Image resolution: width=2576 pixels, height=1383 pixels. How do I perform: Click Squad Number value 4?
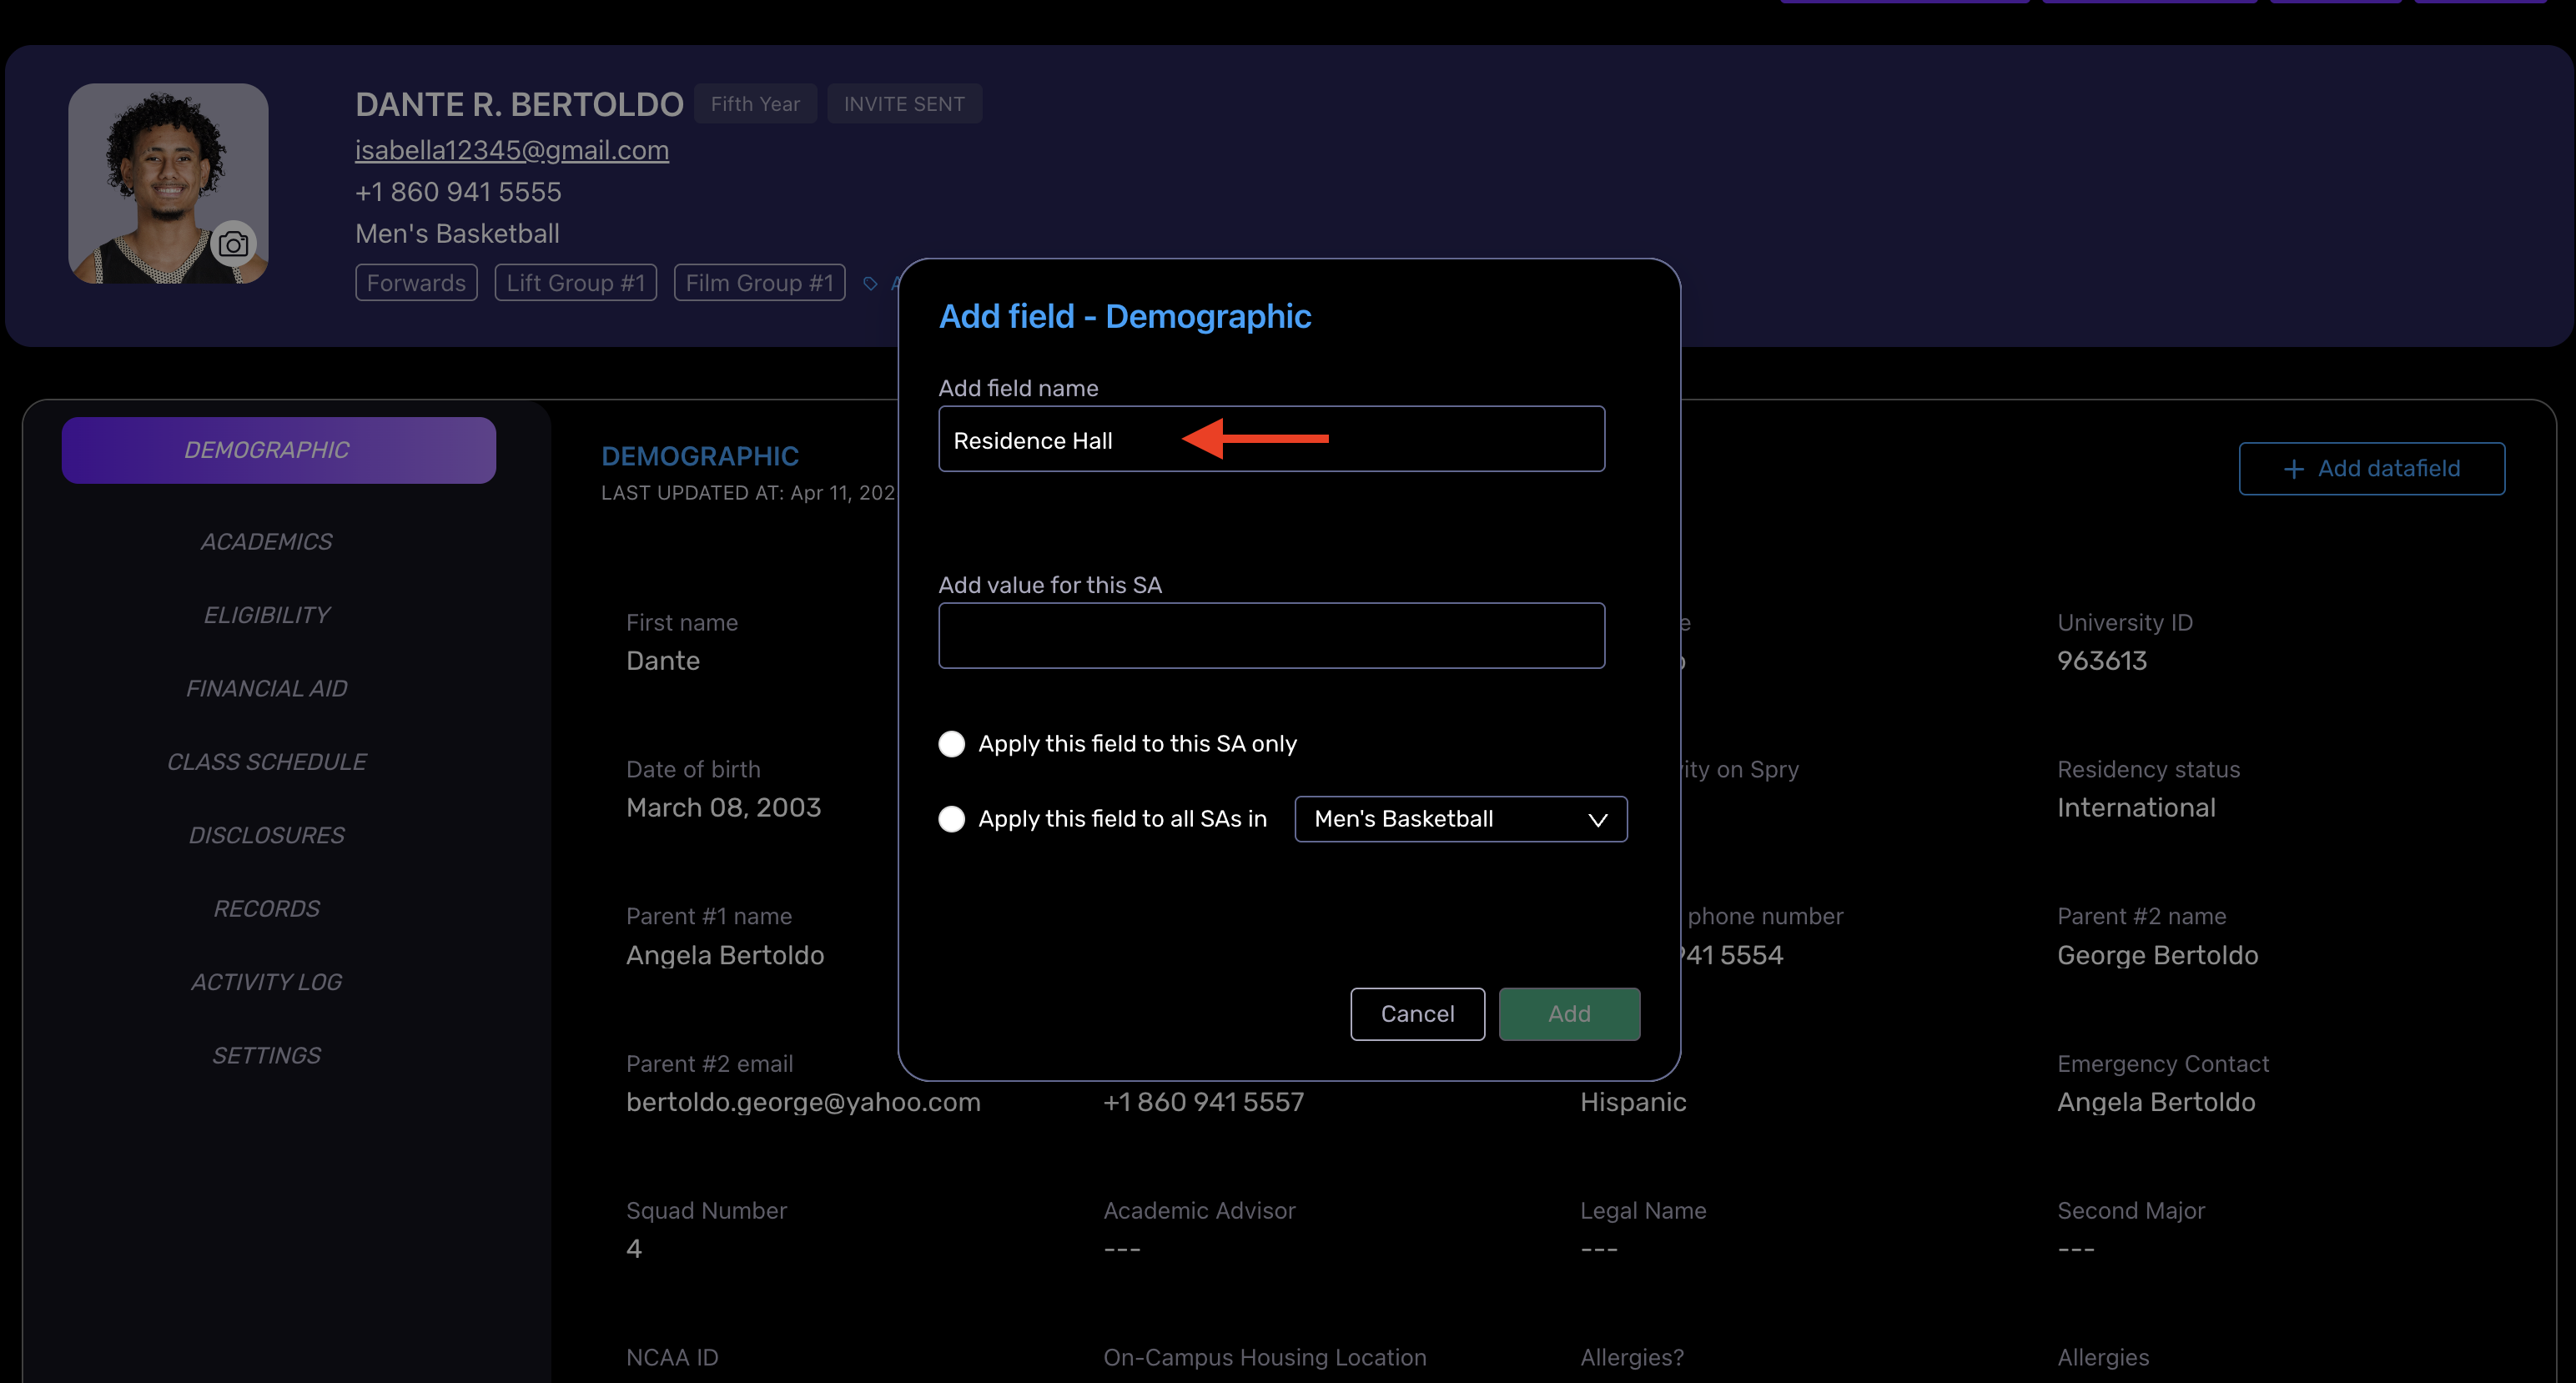[x=634, y=1249]
